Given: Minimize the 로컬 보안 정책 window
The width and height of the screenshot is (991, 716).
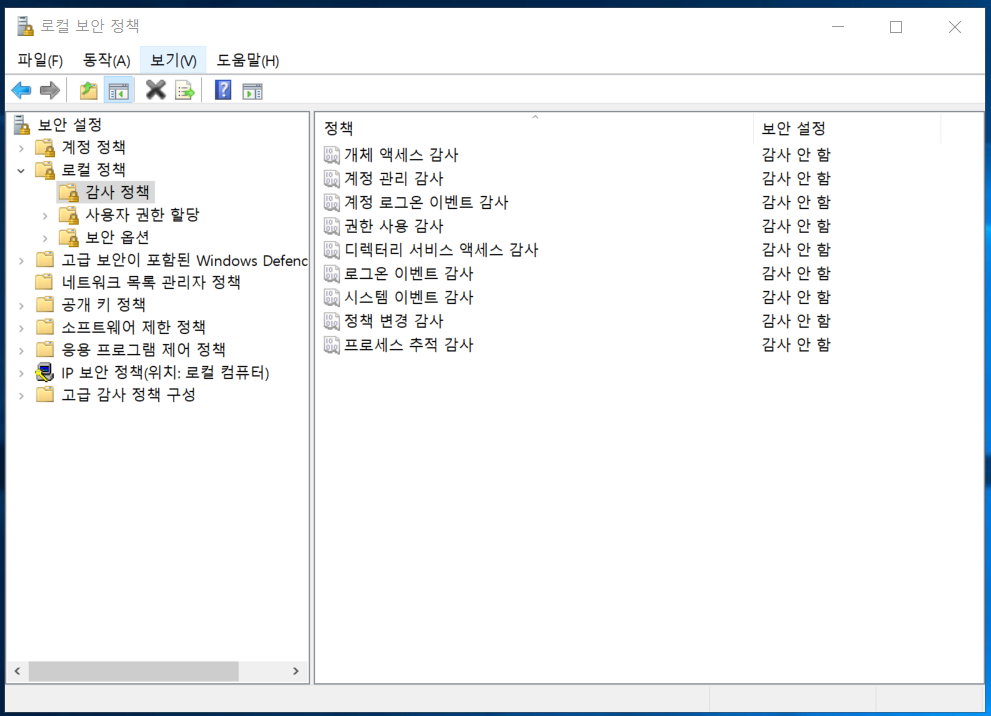Looking at the screenshot, I should 838,27.
